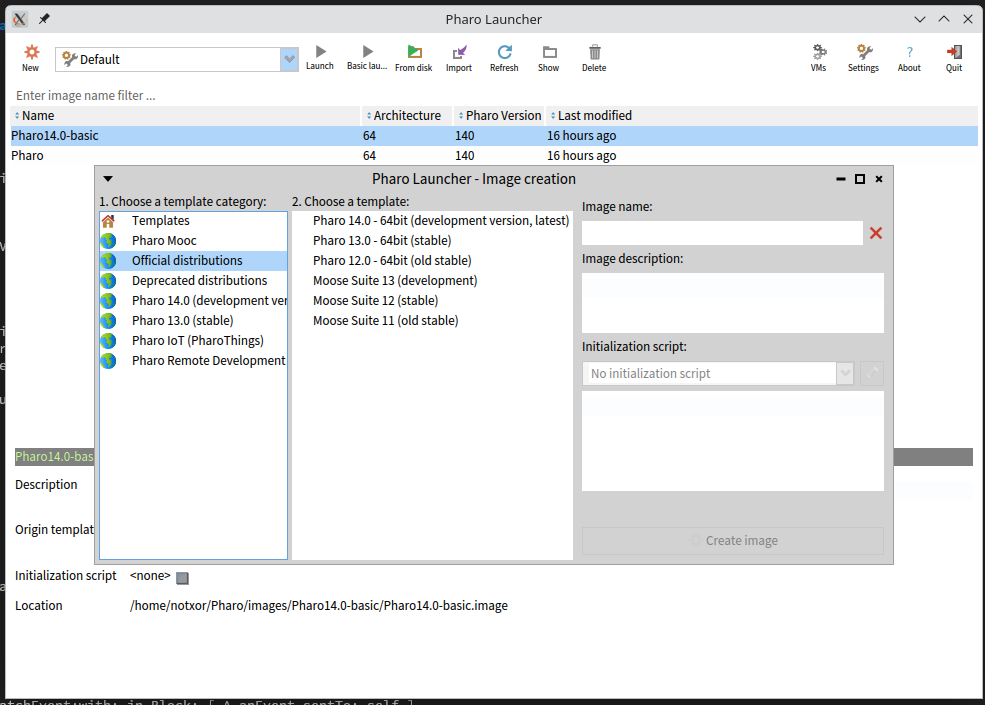Expand the initialization script dropdown
Image resolution: width=985 pixels, height=705 pixels.
[x=845, y=373]
